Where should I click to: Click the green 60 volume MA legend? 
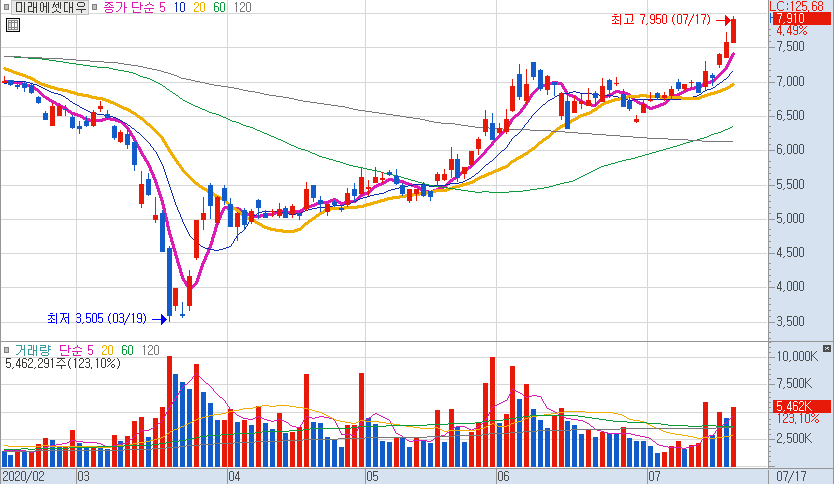127,350
